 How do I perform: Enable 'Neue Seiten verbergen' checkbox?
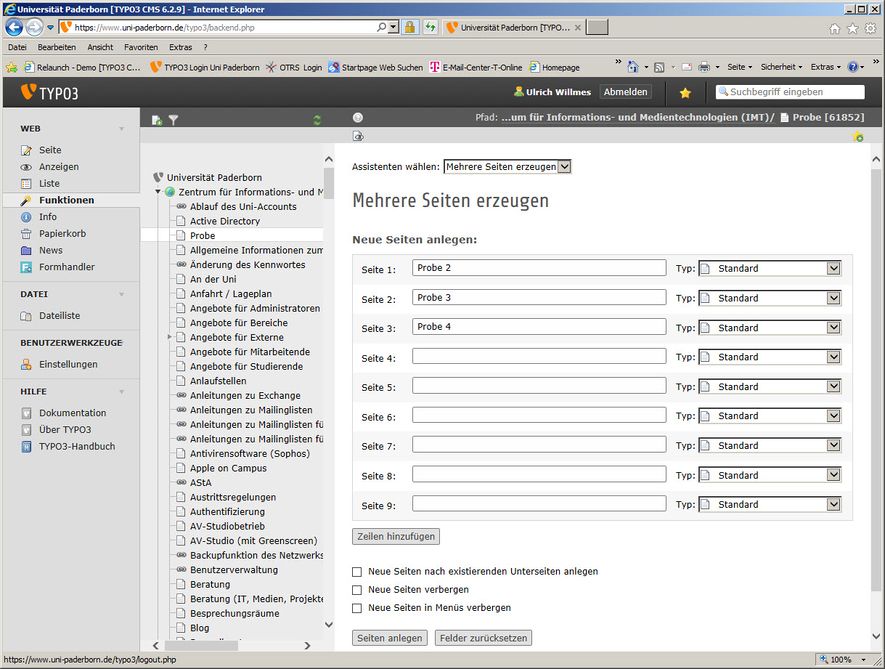(x=357, y=590)
